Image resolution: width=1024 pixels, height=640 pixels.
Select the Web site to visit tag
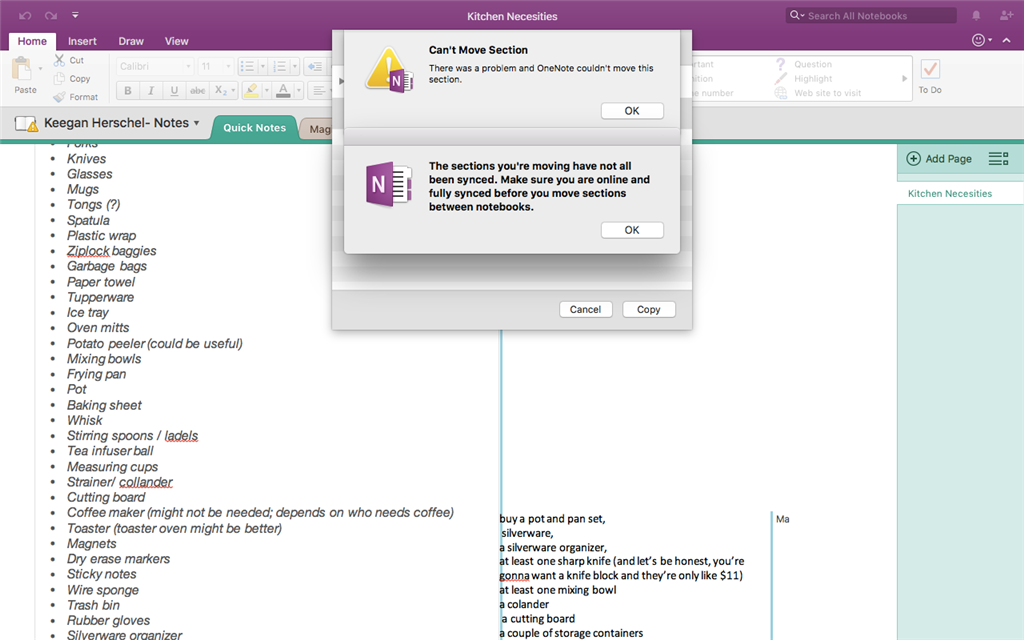pos(818,93)
